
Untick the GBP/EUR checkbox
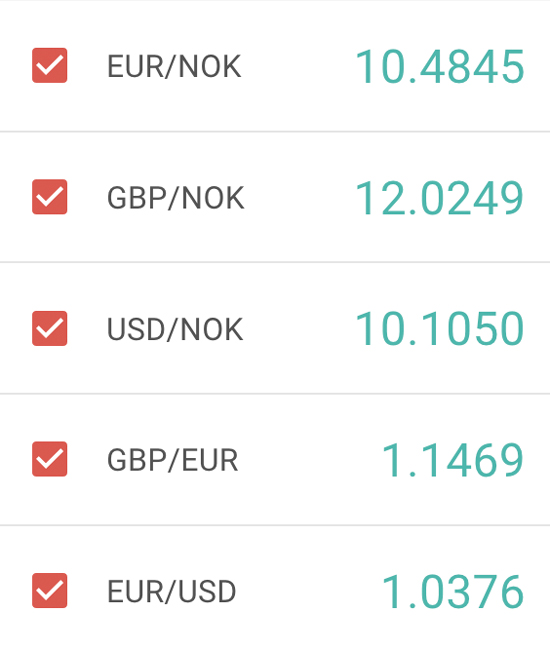click(x=50, y=459)
